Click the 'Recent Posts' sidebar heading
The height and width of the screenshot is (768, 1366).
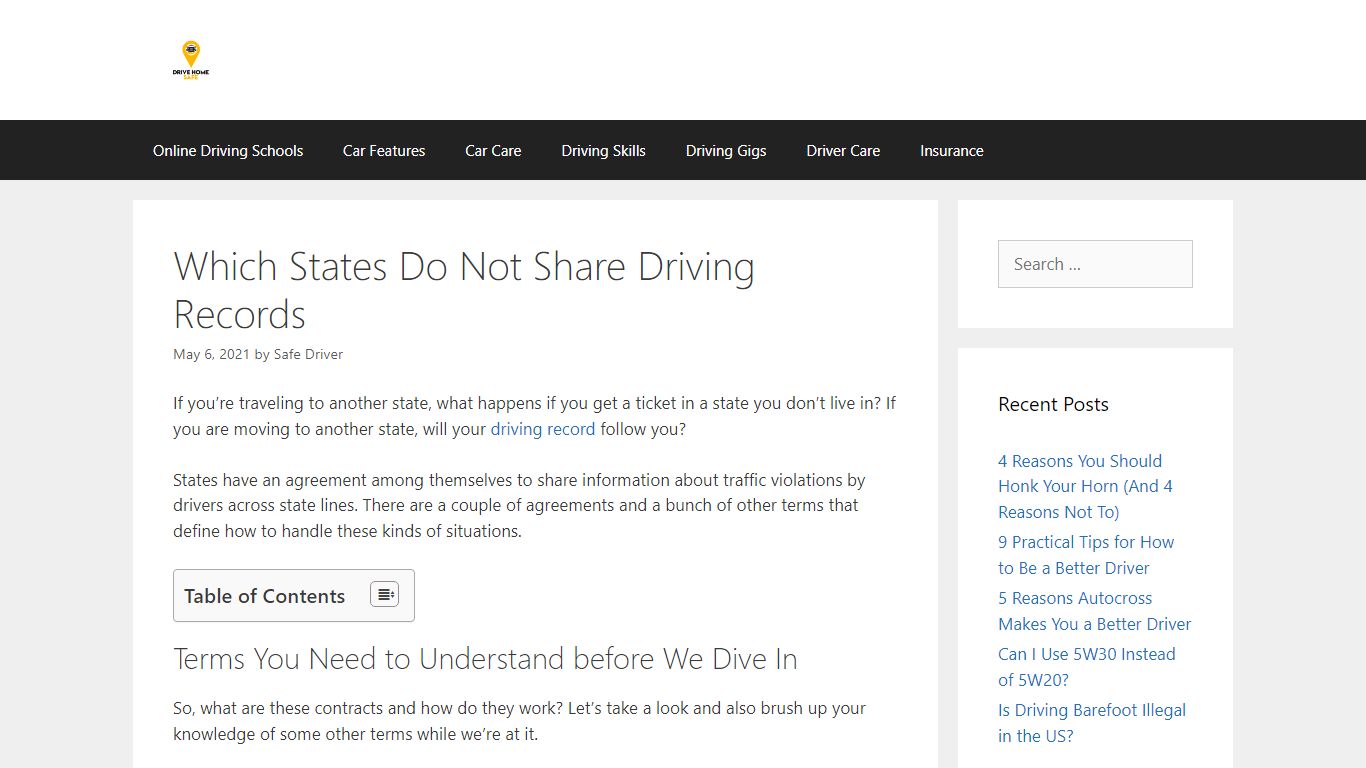(1053, 404)
